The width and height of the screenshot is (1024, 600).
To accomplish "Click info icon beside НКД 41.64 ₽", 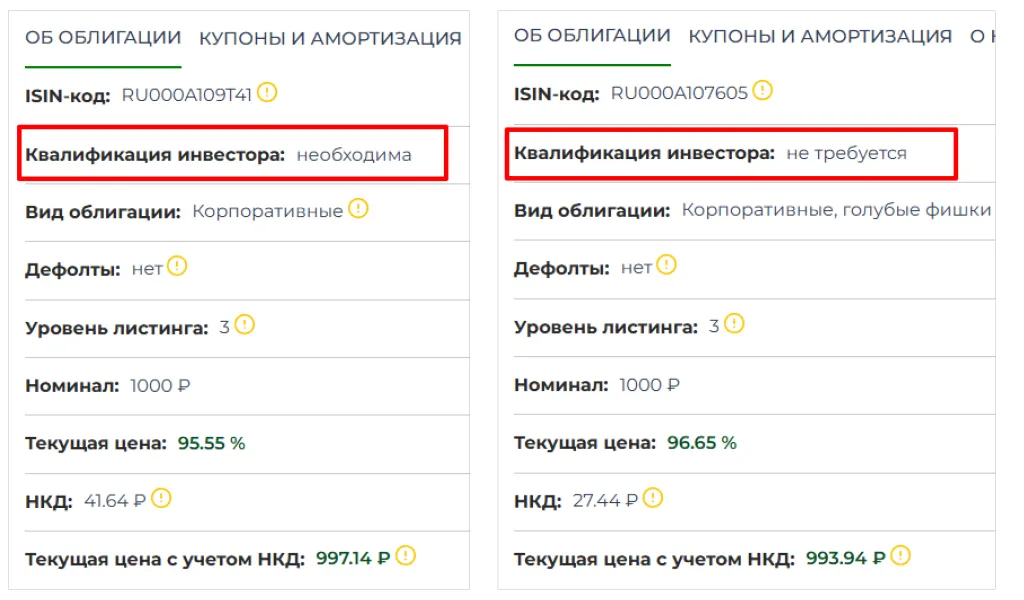I will click(161, 498).
